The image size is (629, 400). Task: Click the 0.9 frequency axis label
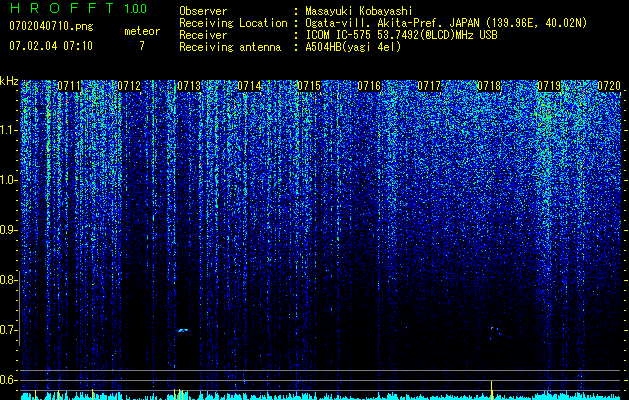(8, 230)
